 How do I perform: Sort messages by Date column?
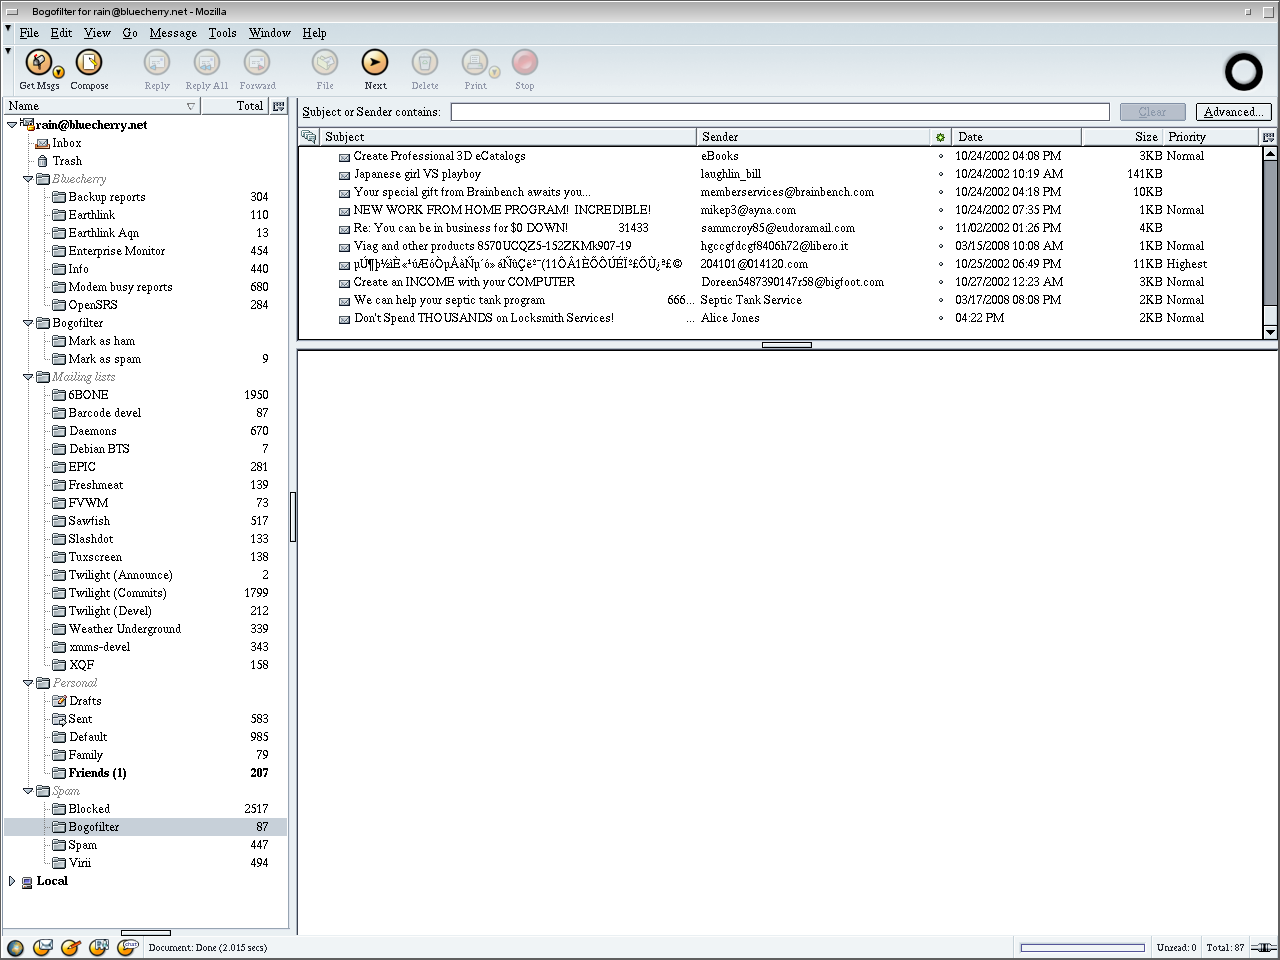(x=1015, y=137)
